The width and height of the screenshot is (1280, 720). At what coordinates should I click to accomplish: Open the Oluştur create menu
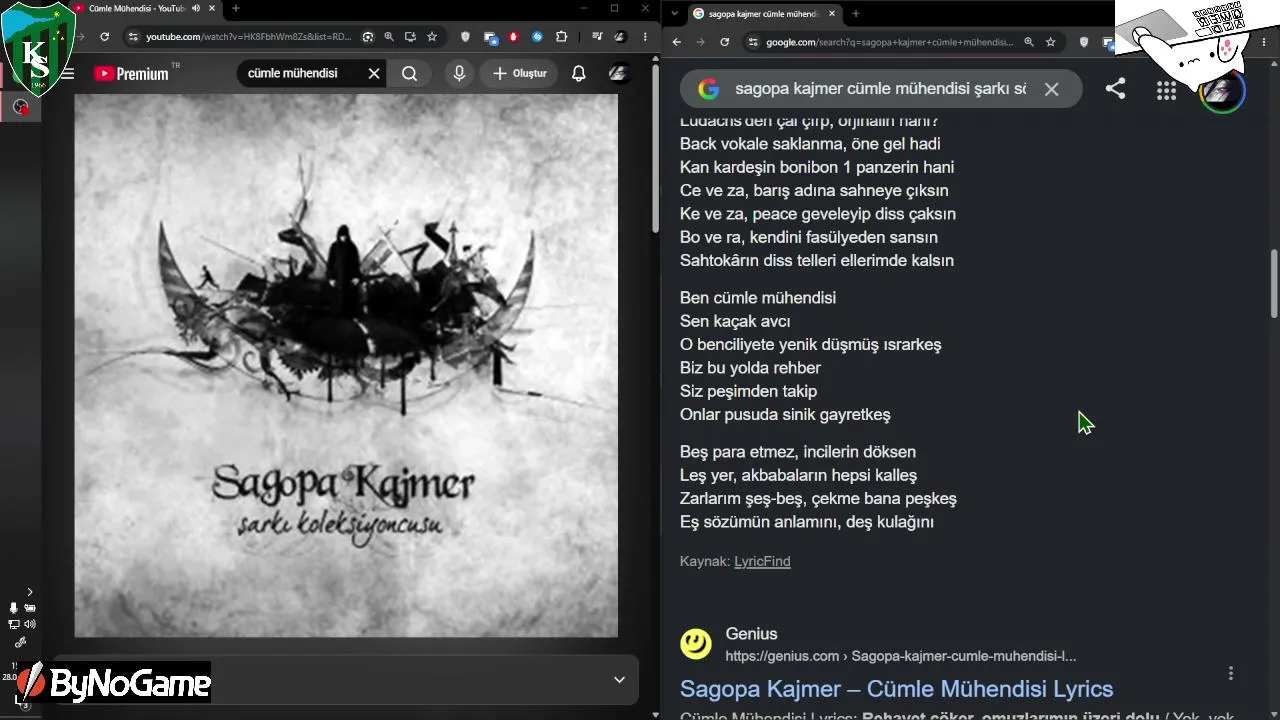coord(519,73)
